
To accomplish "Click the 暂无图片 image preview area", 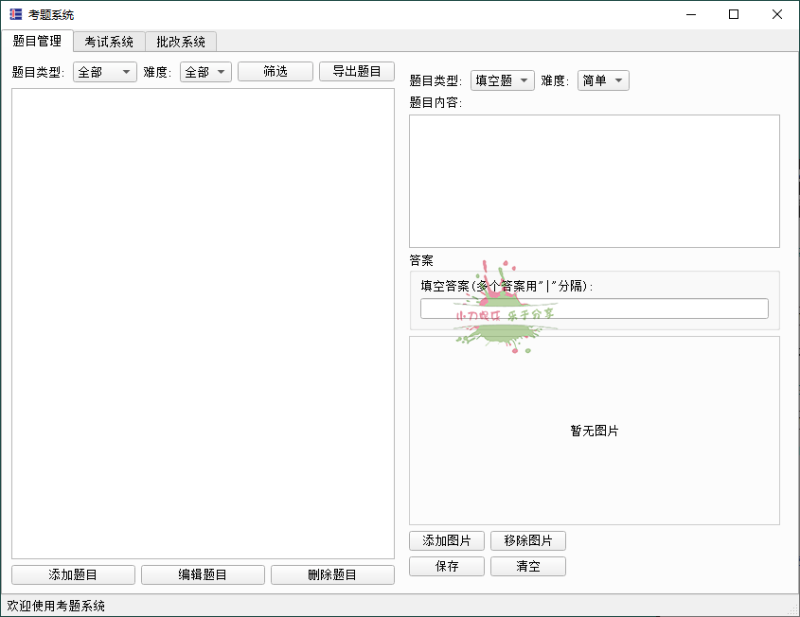I will click(x=594, y=430).
